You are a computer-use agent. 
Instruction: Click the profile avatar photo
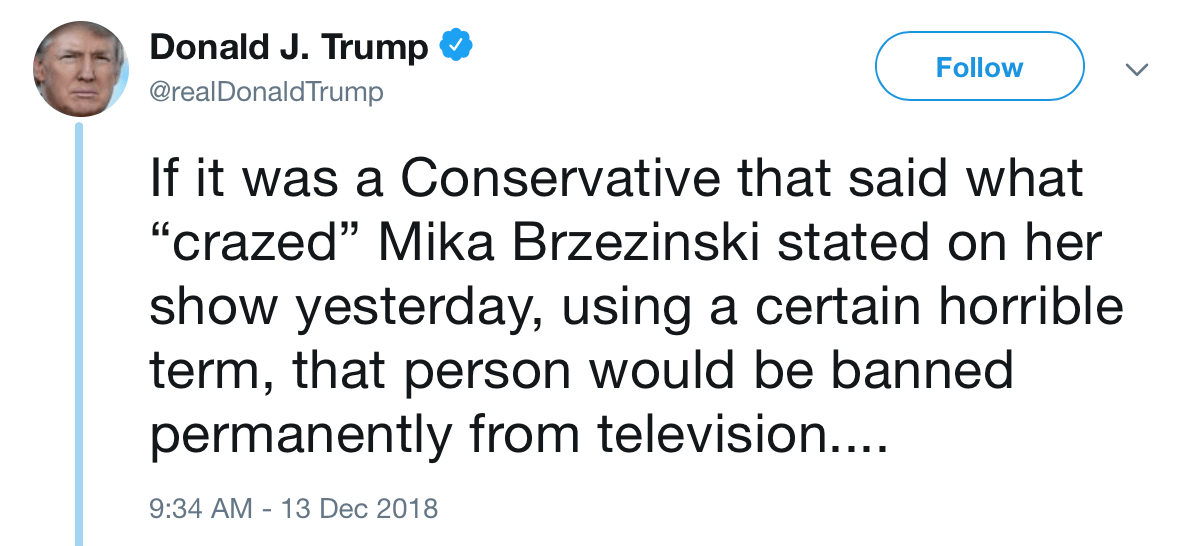tap(81, 69)
